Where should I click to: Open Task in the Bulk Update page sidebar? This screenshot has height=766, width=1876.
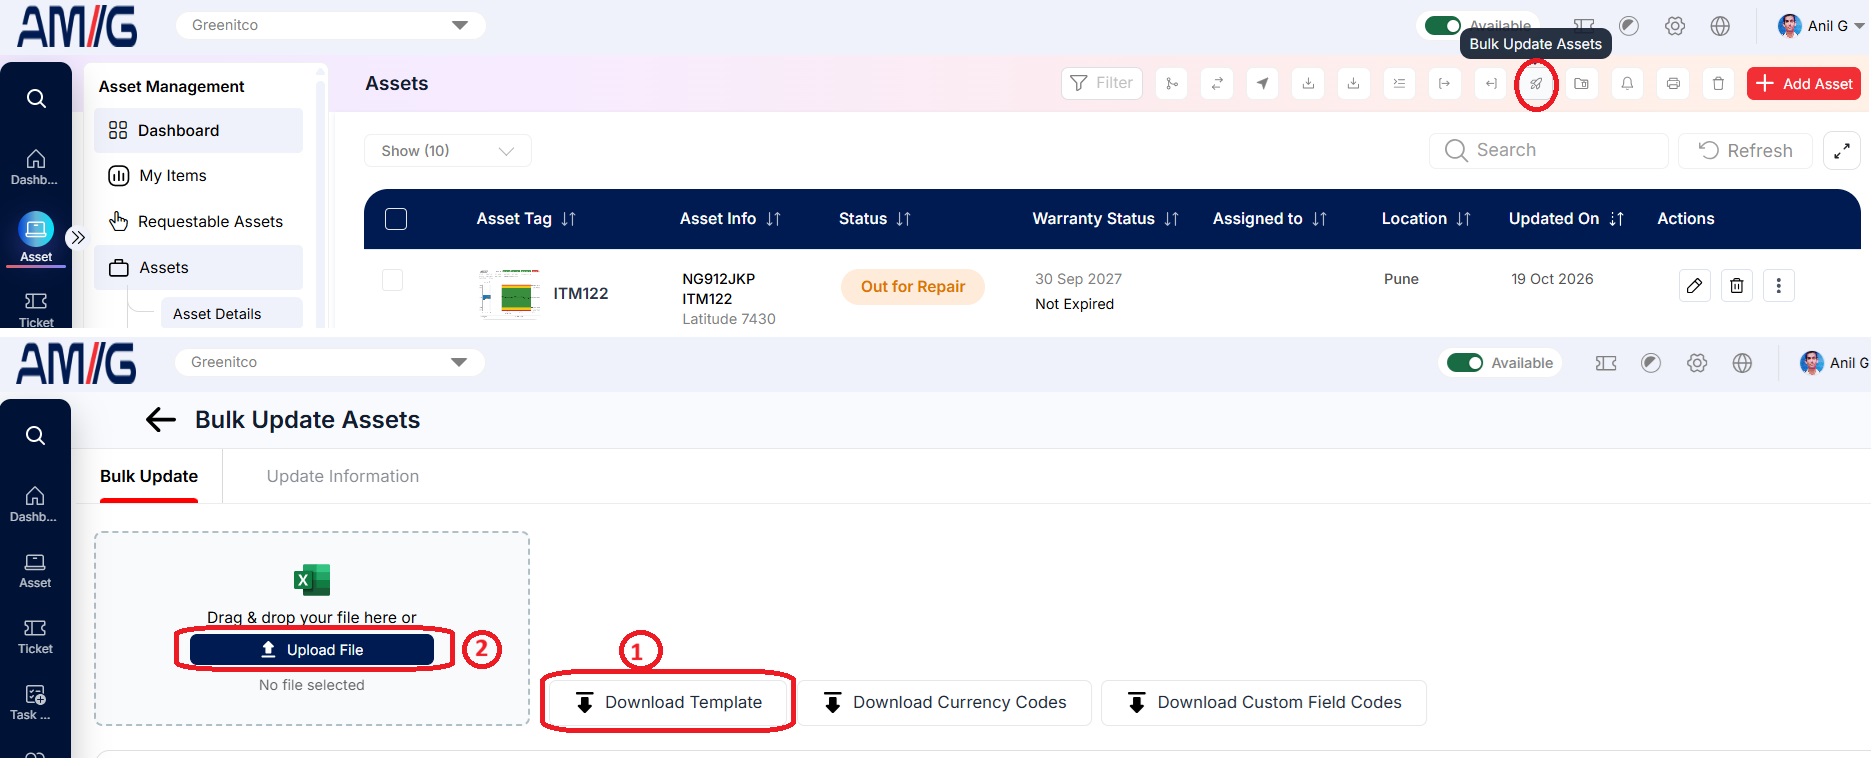pyautogui.click(x=35, y=703)
